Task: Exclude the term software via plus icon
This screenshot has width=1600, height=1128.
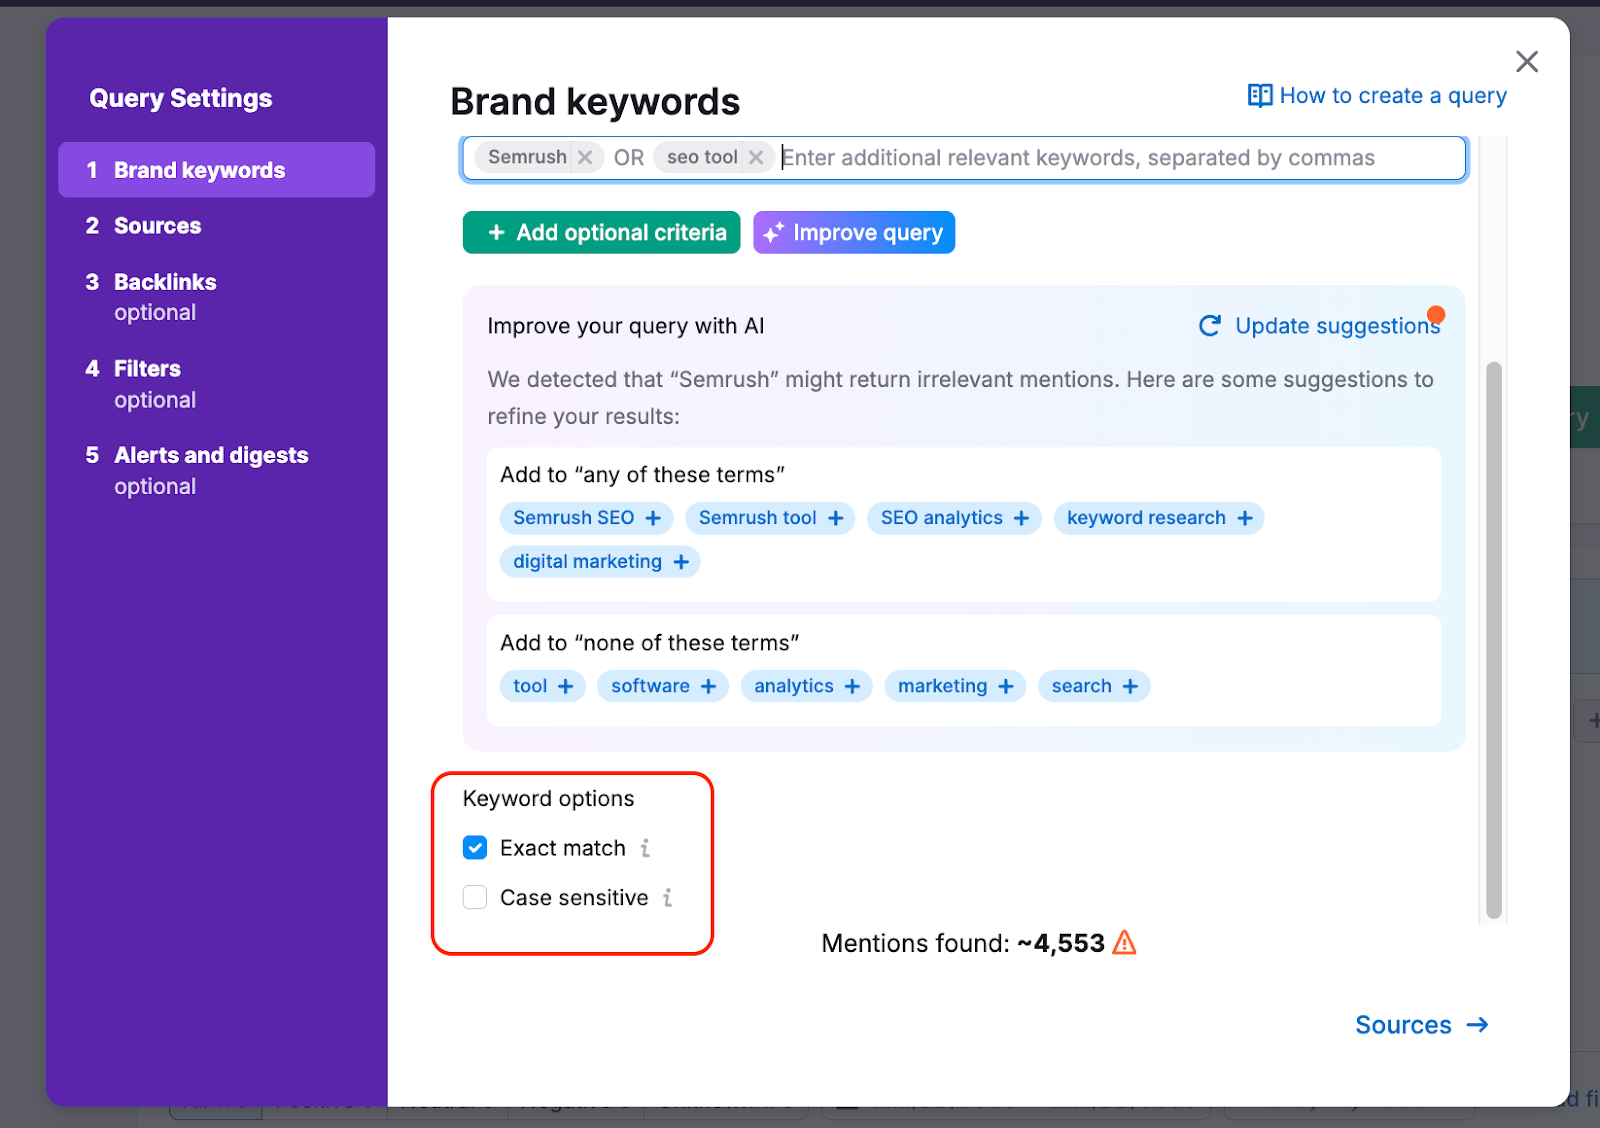Action: click(708, 686)
